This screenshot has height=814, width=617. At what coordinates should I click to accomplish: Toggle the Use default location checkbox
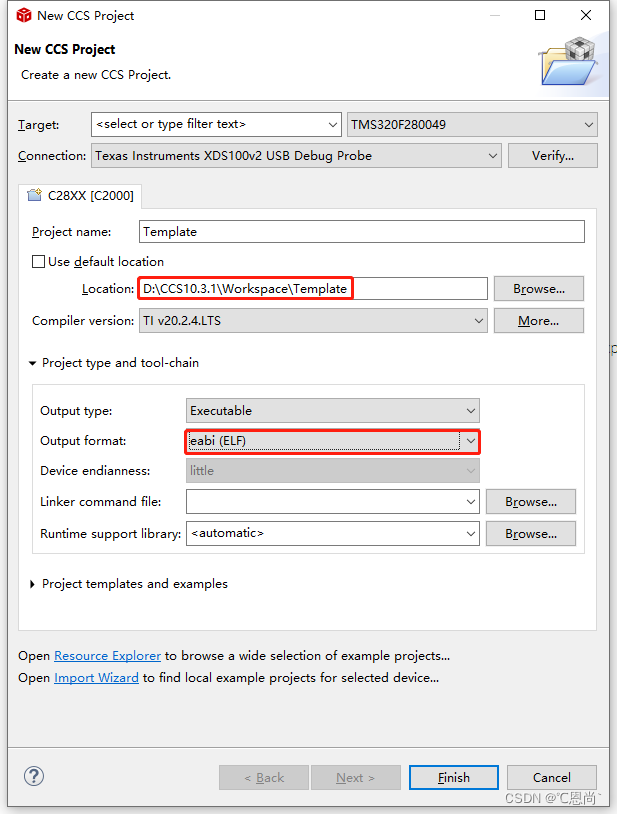(x=38, y=262)
